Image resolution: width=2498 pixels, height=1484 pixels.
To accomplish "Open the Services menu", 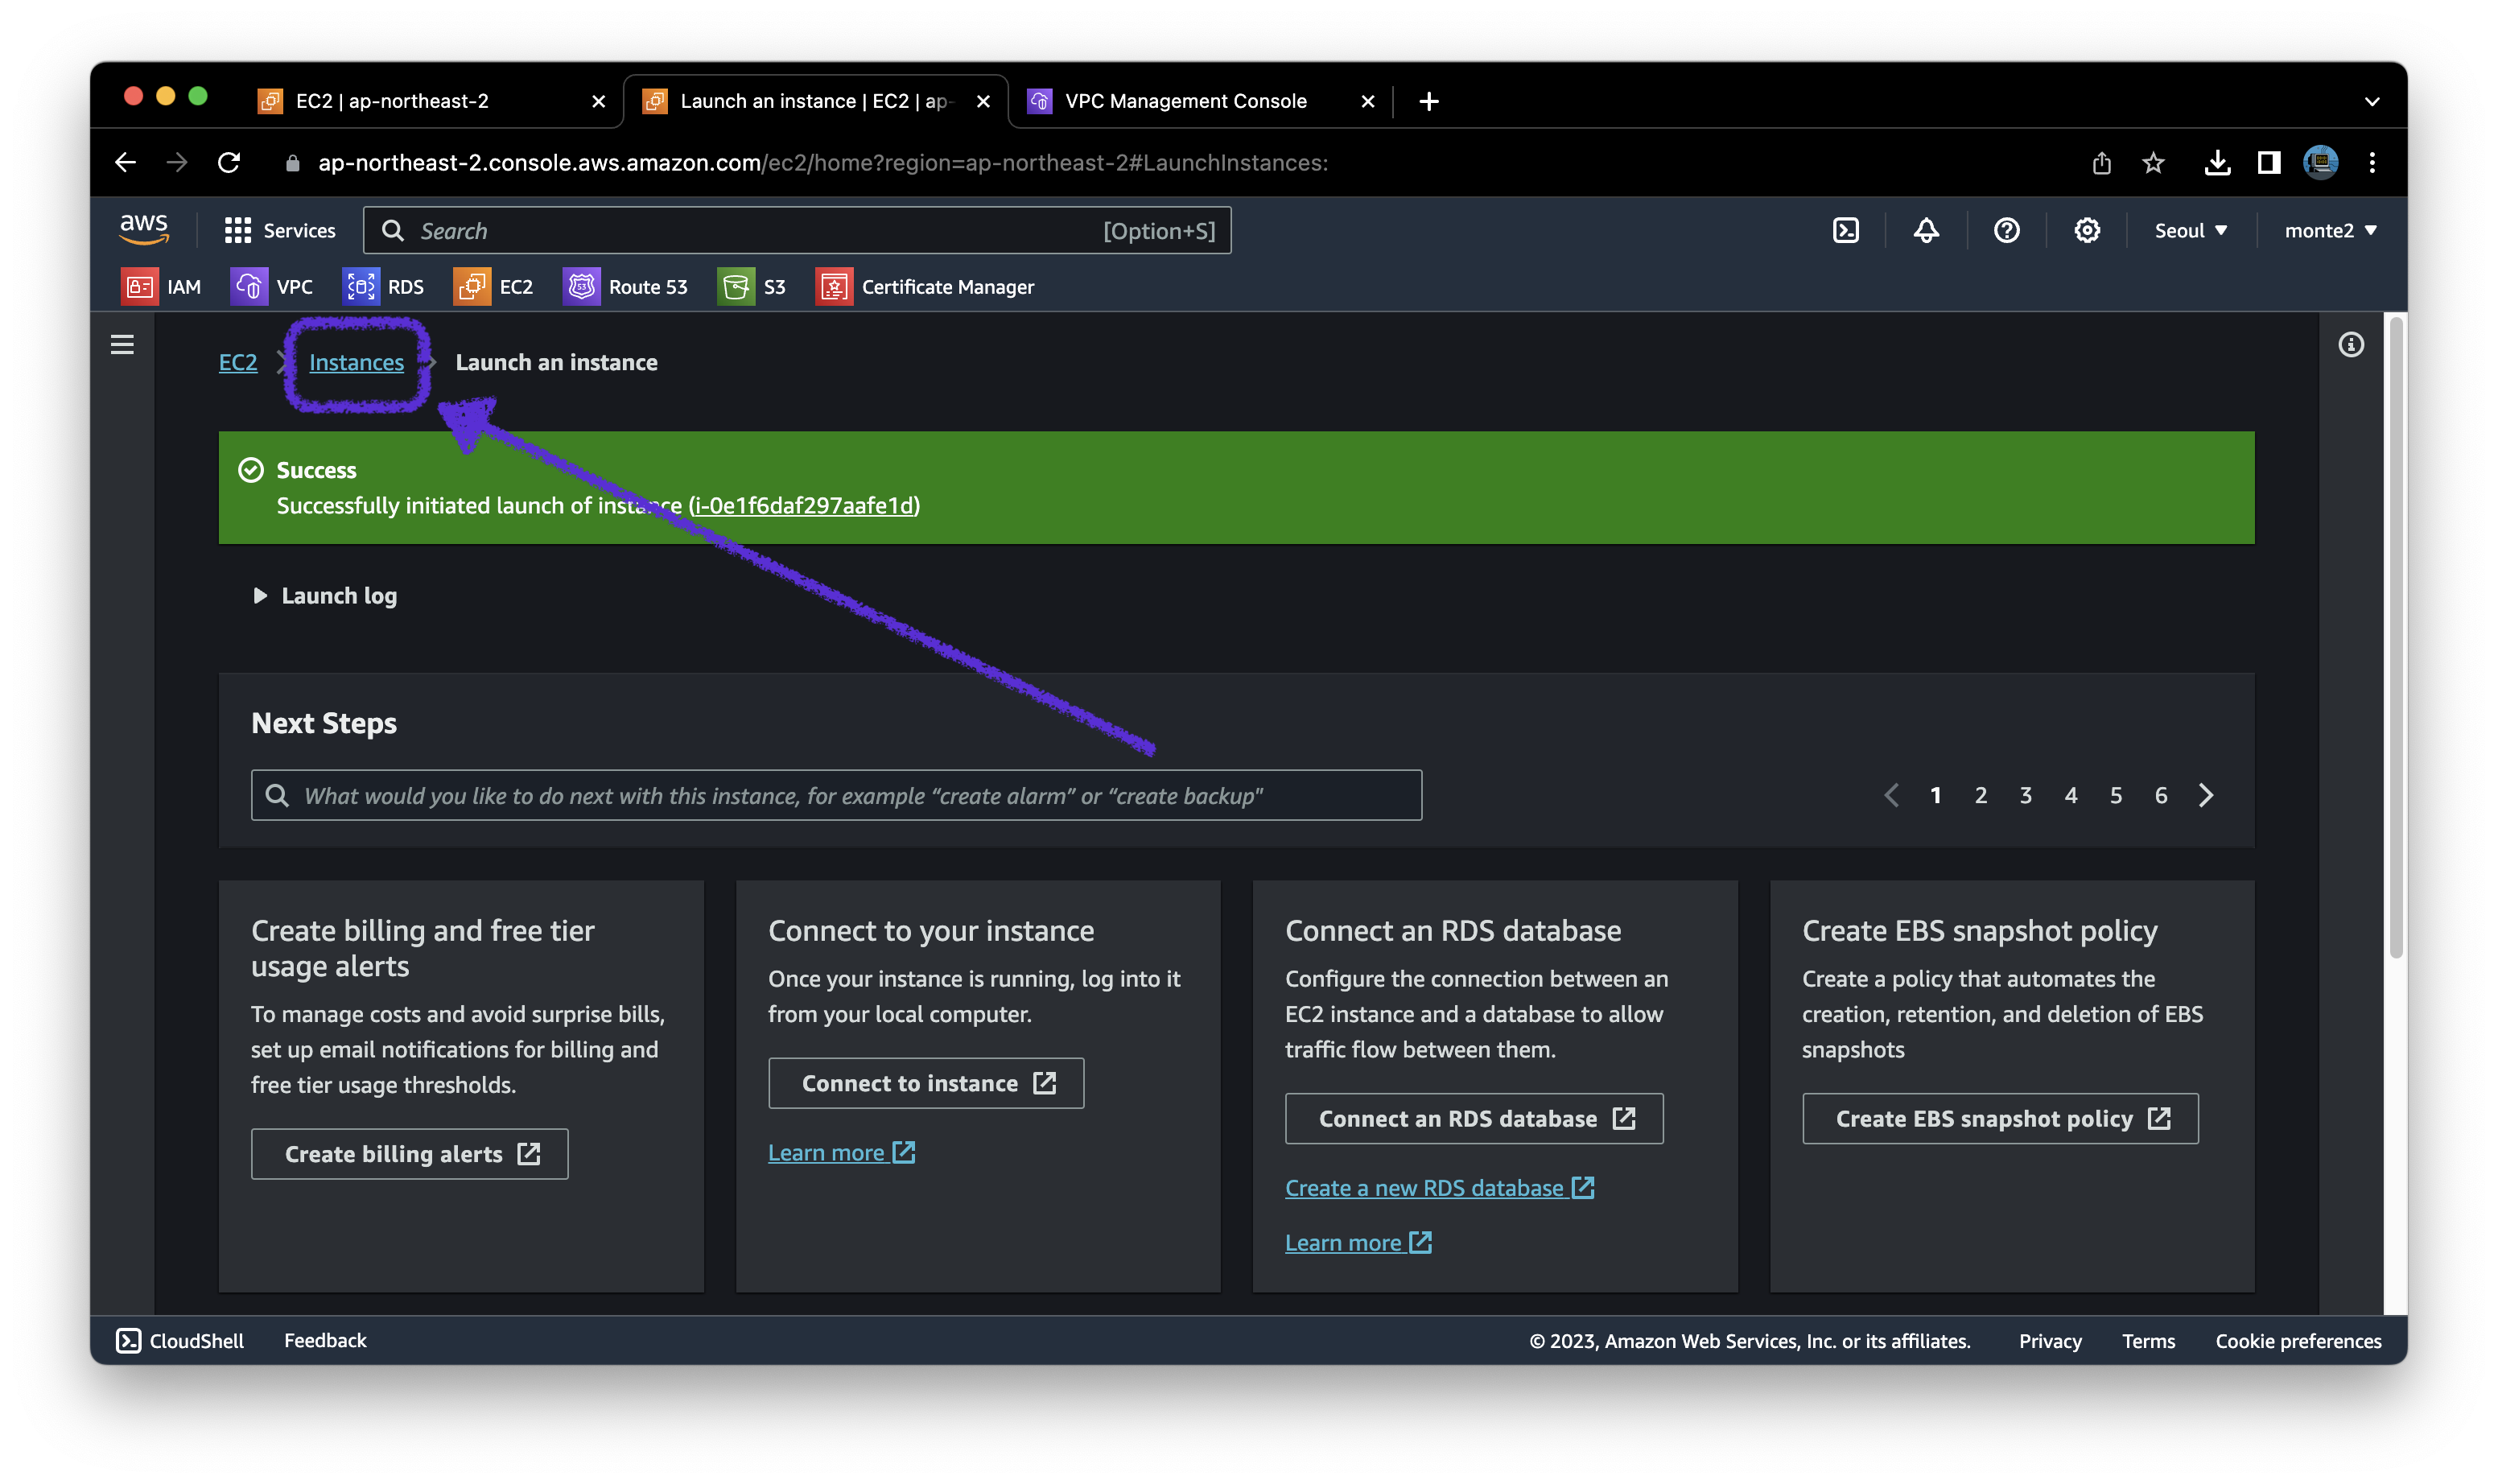I will 280,231.
